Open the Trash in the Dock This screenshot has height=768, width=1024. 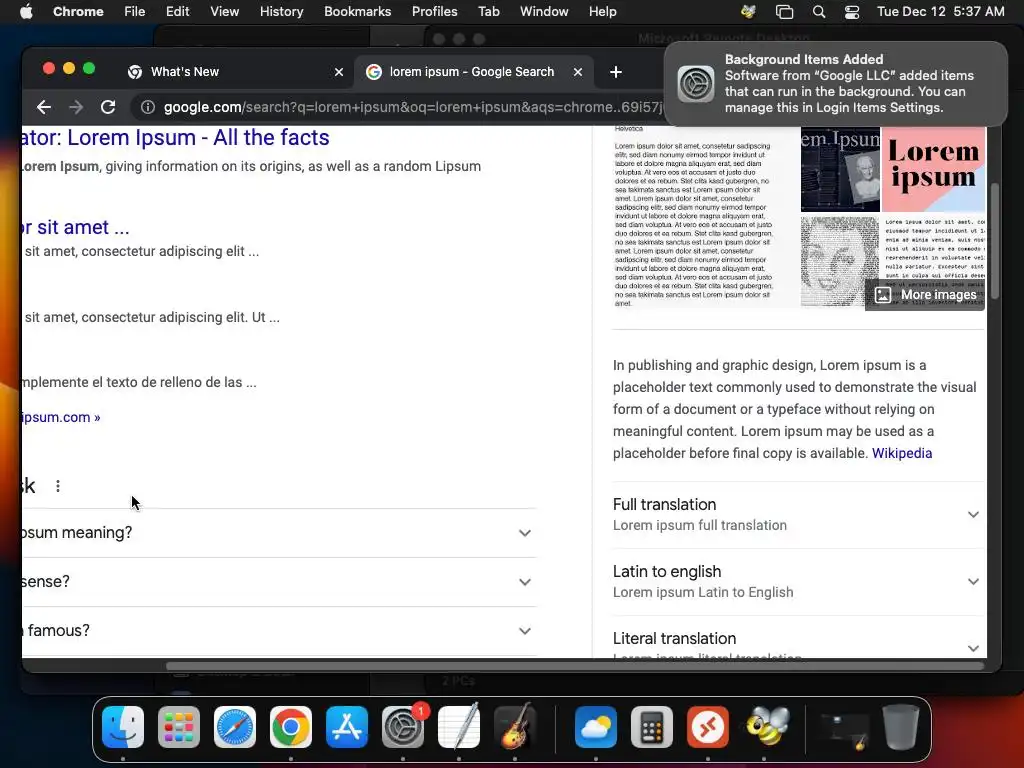tap(901, 727)
